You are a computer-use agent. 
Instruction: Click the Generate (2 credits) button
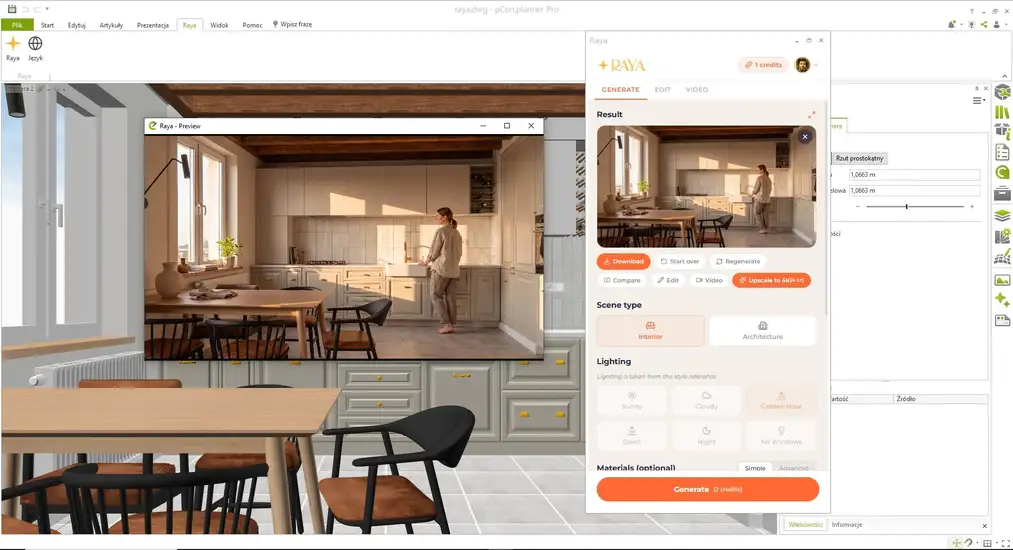click(707, 489)
